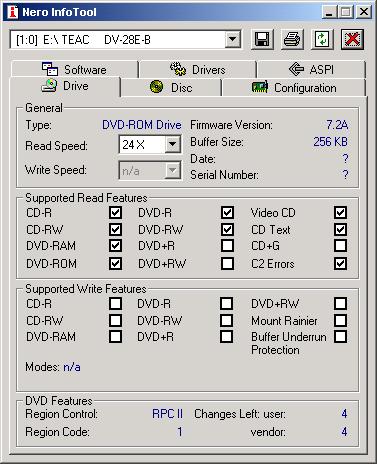The image size is (377, 464).
Task: Click the RPC II region control value
Action: coord(167,414)
